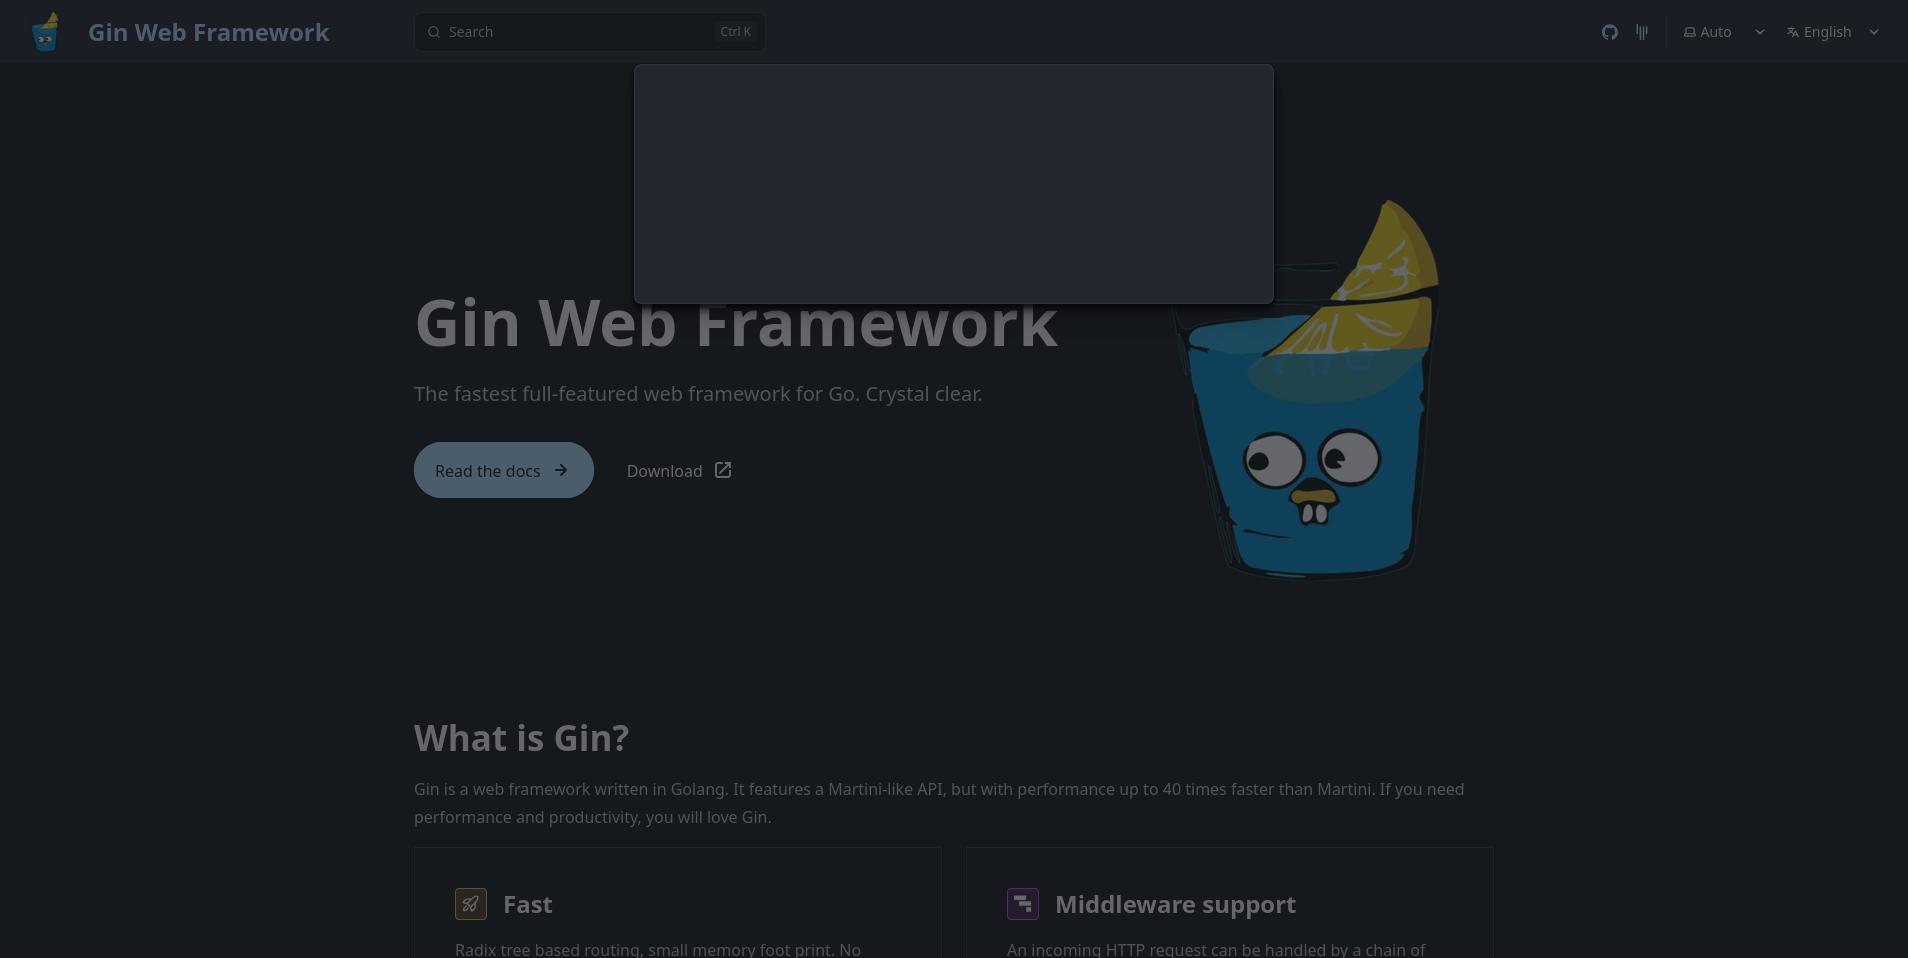Go to Gin Web Framework home title link

click(208, 32)
